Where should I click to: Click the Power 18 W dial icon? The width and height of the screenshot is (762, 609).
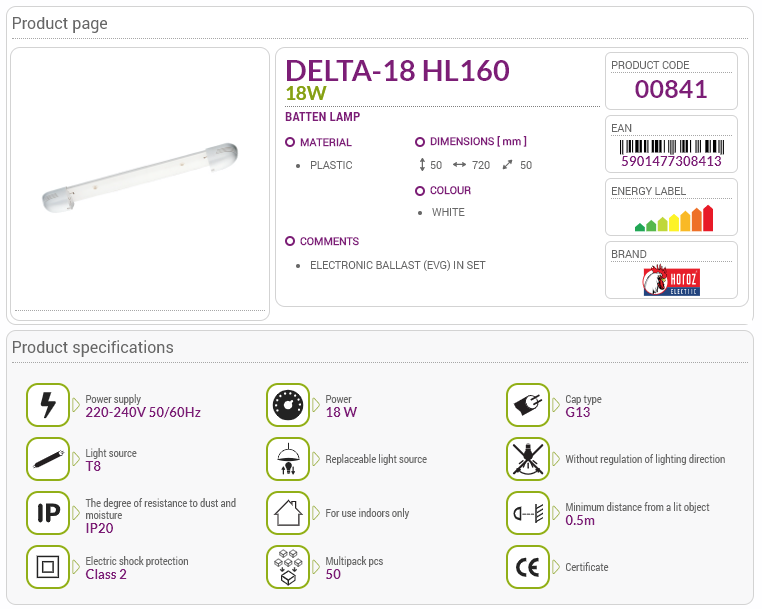(x=288, y=405)
